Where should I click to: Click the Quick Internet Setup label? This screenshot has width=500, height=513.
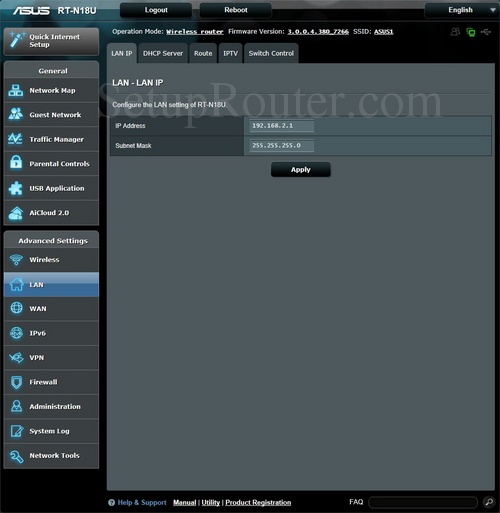tap(54, 41)
